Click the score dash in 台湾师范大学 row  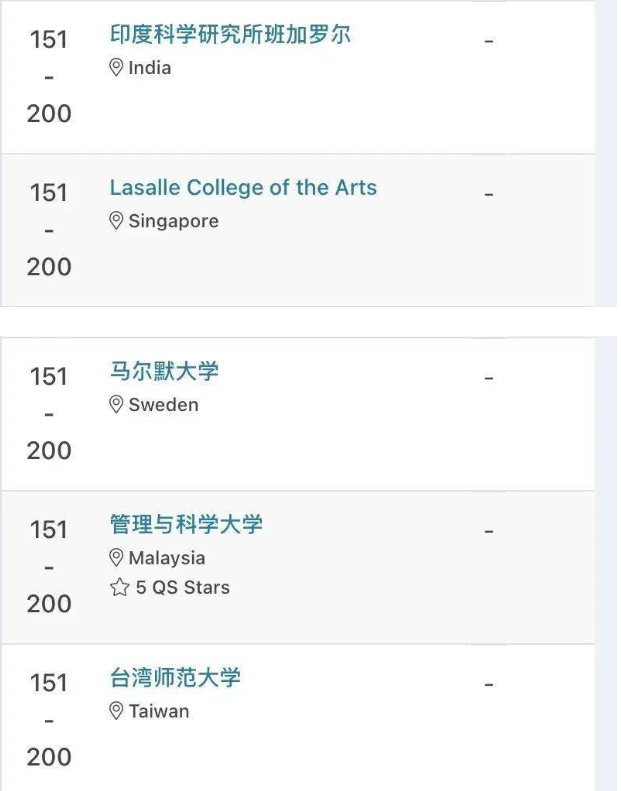(x=488, y=685)
